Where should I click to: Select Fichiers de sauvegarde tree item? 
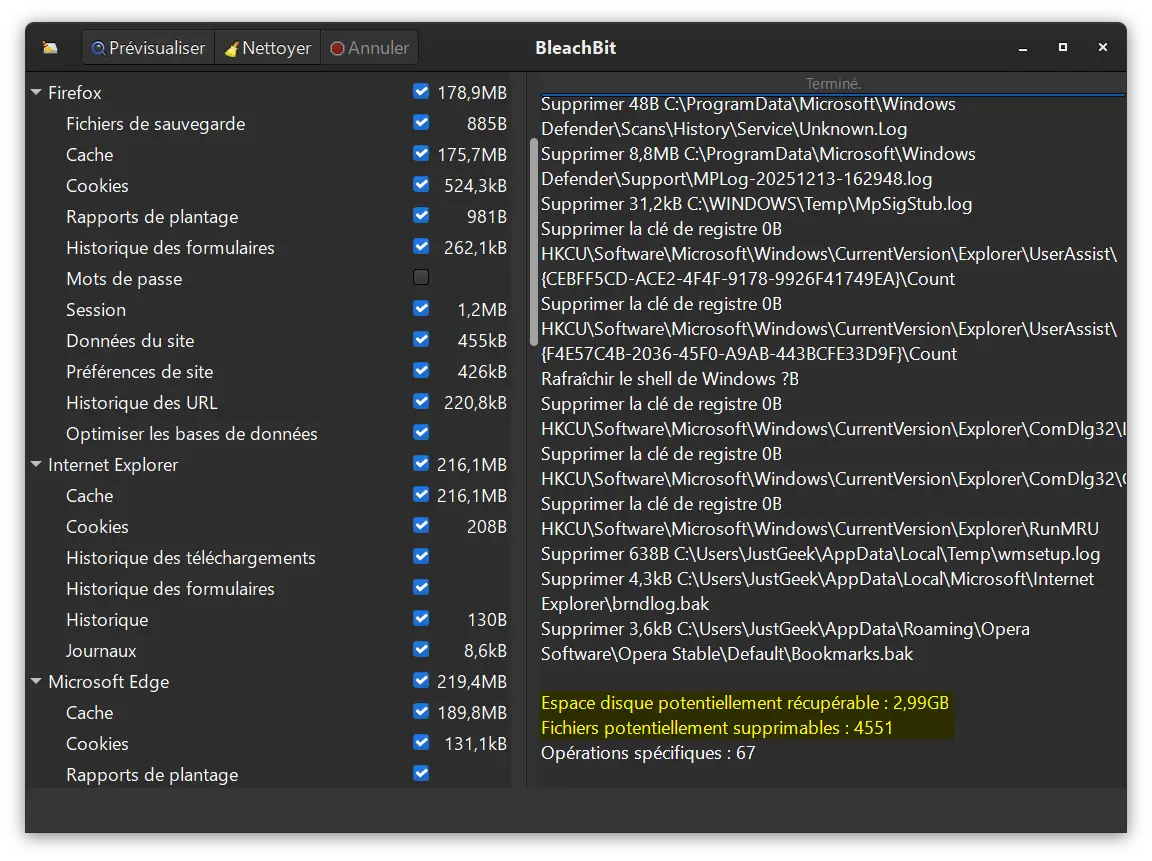156,123
